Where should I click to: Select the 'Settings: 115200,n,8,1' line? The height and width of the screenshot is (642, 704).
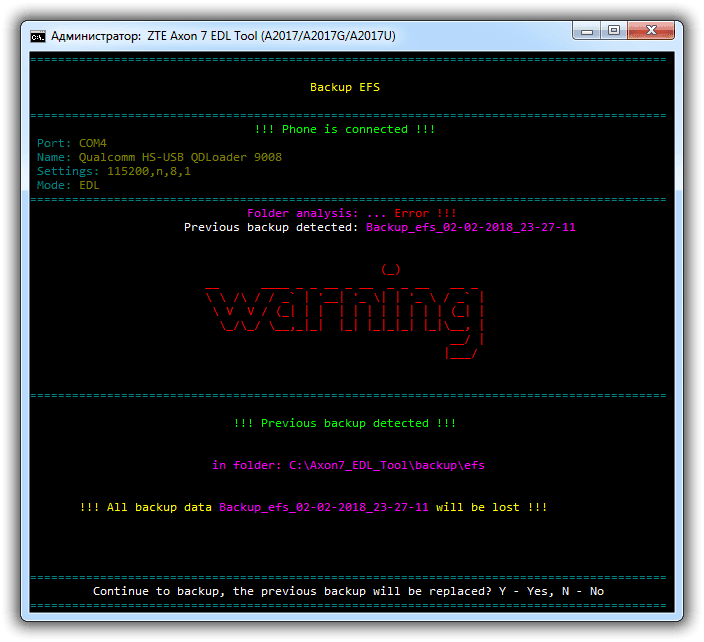(114, 171)
